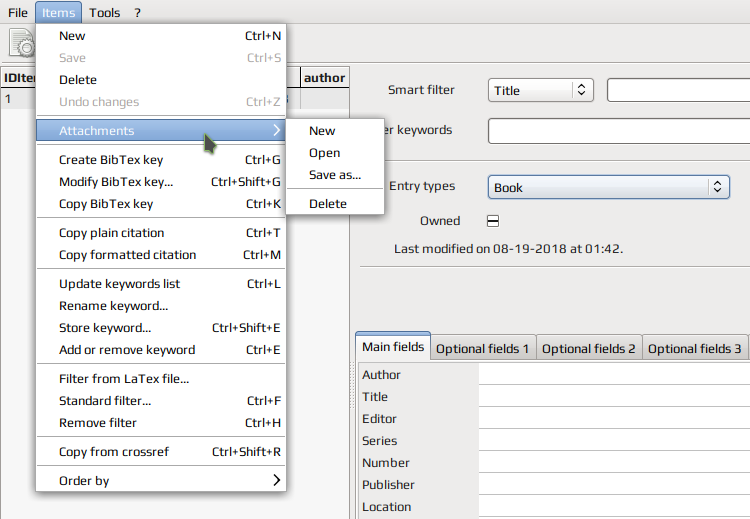Open the Entry types Book dropdown
The height and width of the screenshot is (519, 750).
608,188
